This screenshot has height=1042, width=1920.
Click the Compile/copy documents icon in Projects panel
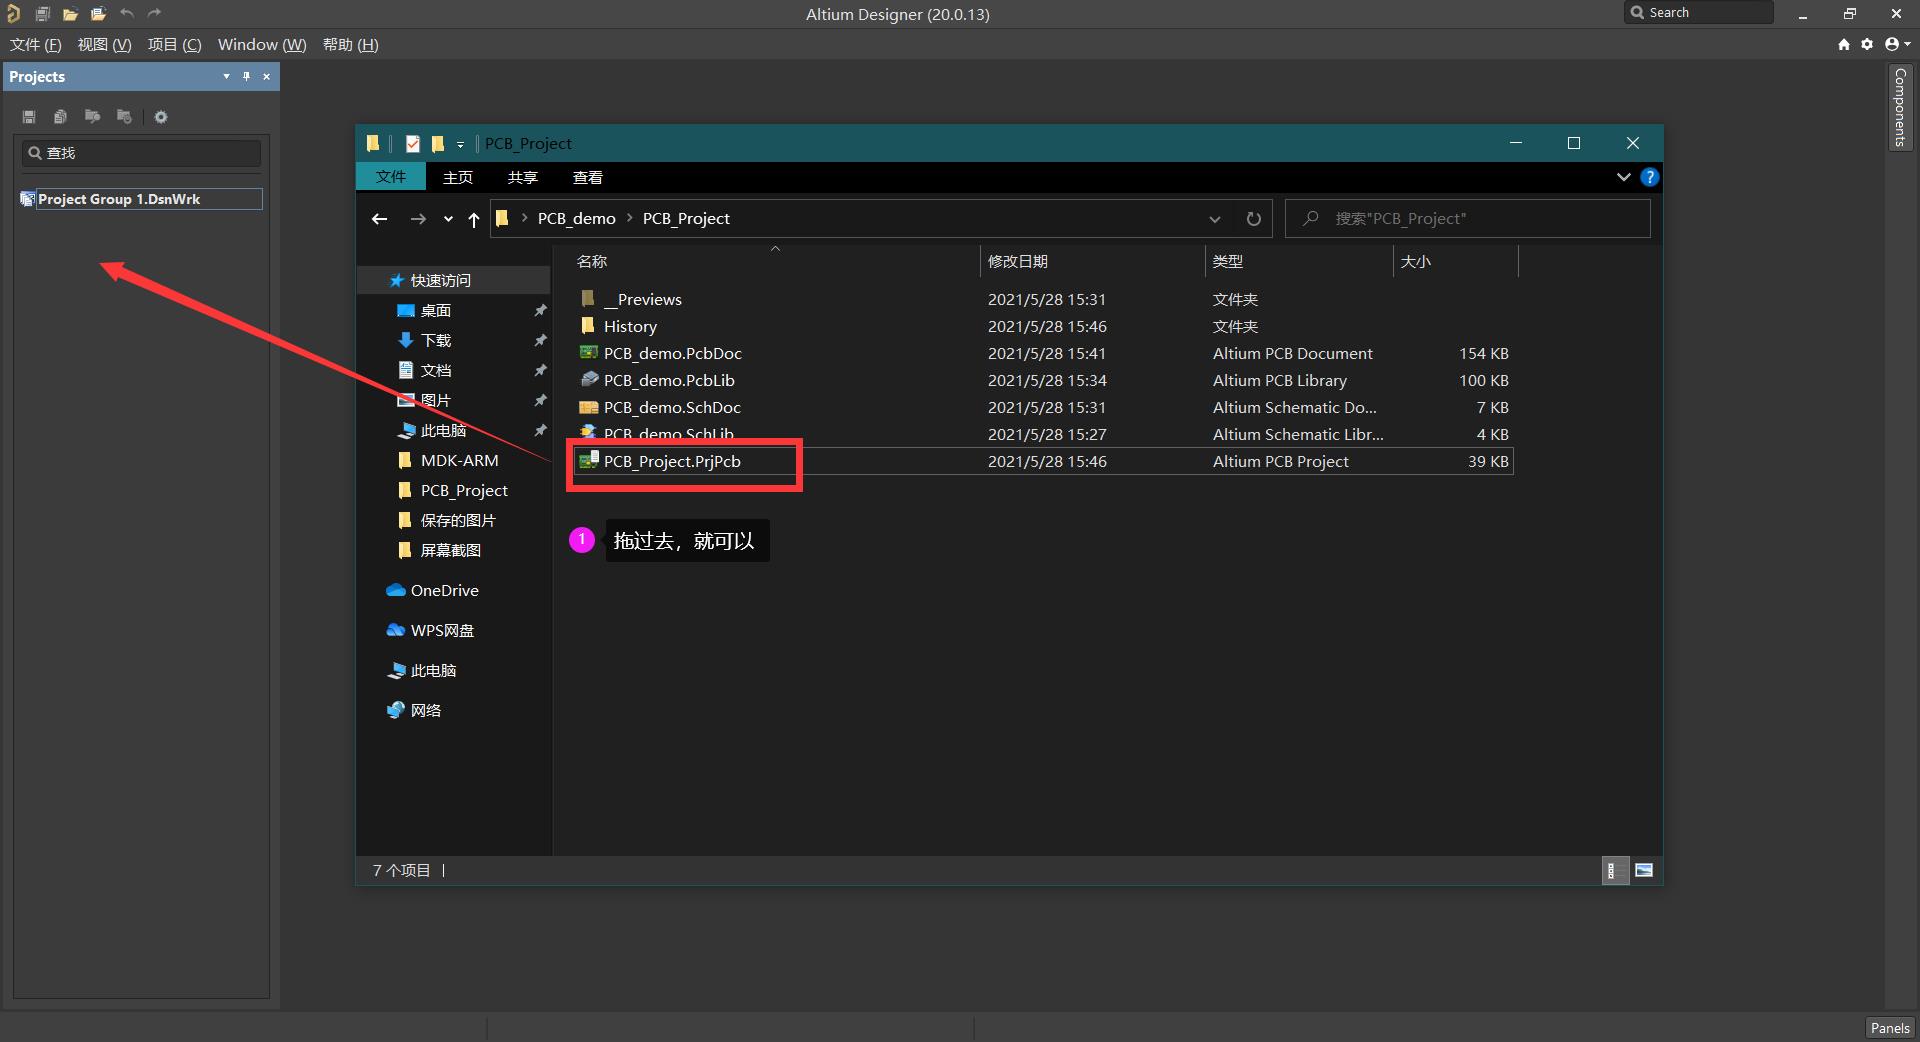60,117
